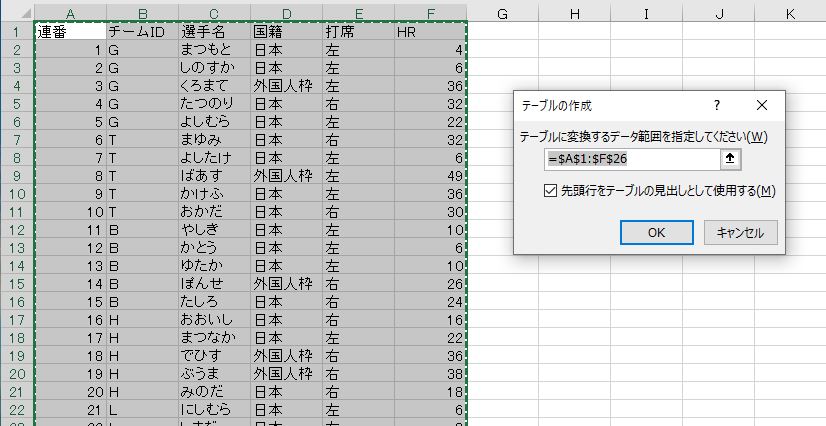
Task: Select row 20 header
Action: pyautogui.click(x=17, y=373)
